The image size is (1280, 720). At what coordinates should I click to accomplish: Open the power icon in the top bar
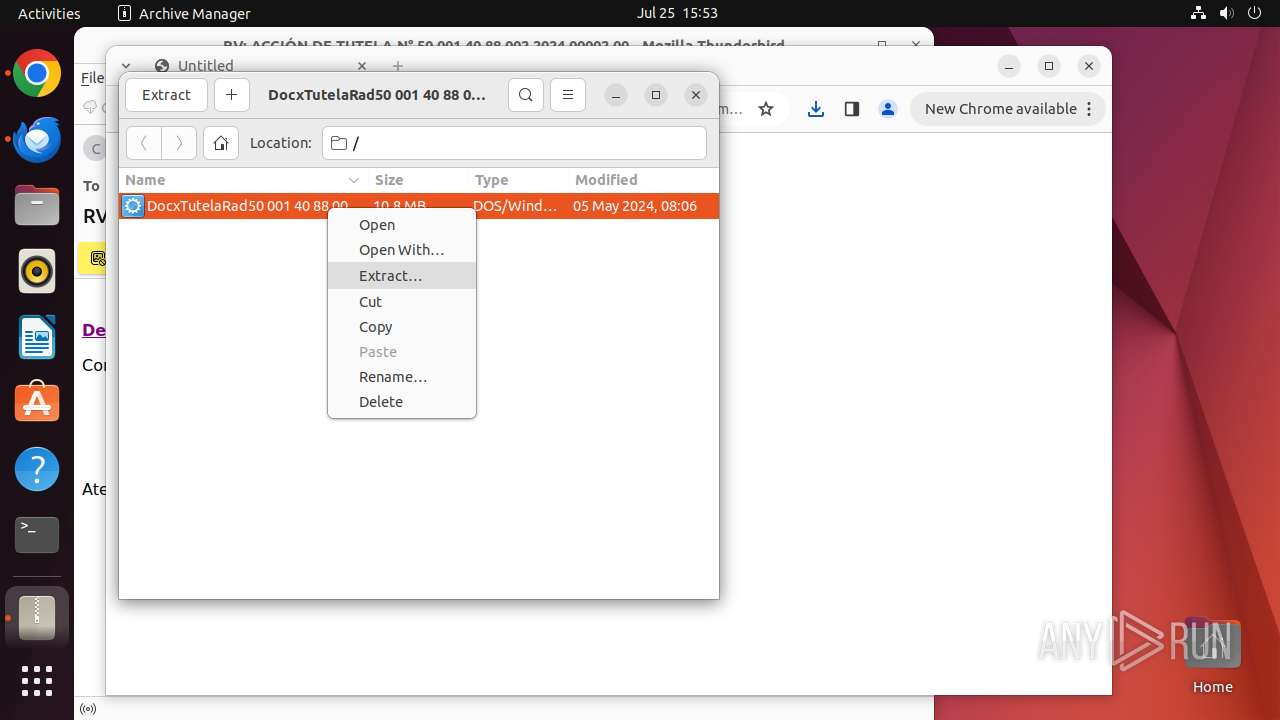(1254, 13)
